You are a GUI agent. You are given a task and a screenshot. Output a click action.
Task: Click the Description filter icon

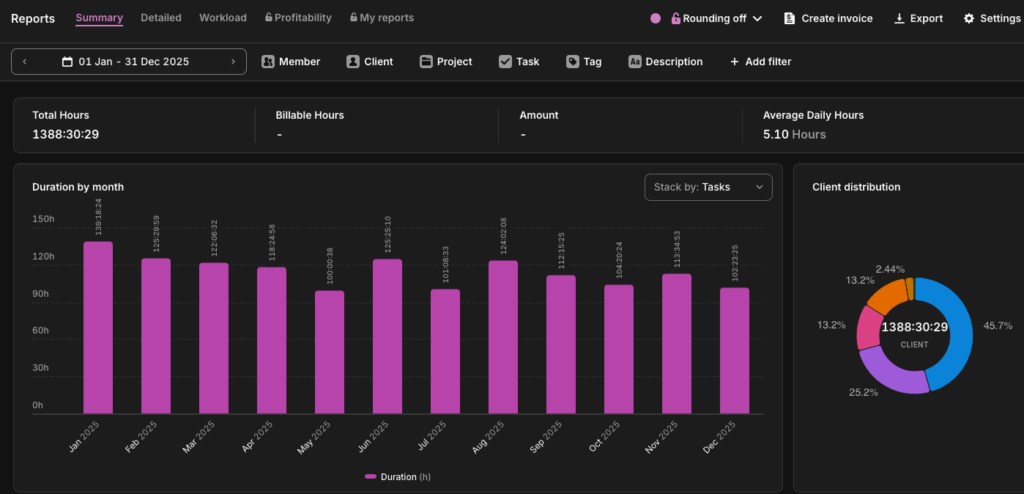click(x=635, y=62)
